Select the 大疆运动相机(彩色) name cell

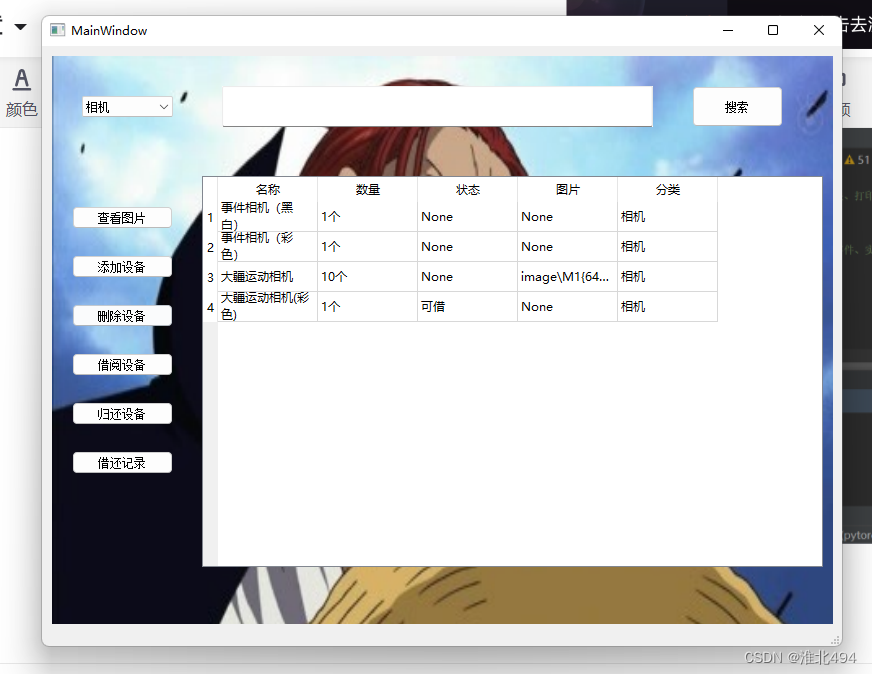(x=267, y=307)
